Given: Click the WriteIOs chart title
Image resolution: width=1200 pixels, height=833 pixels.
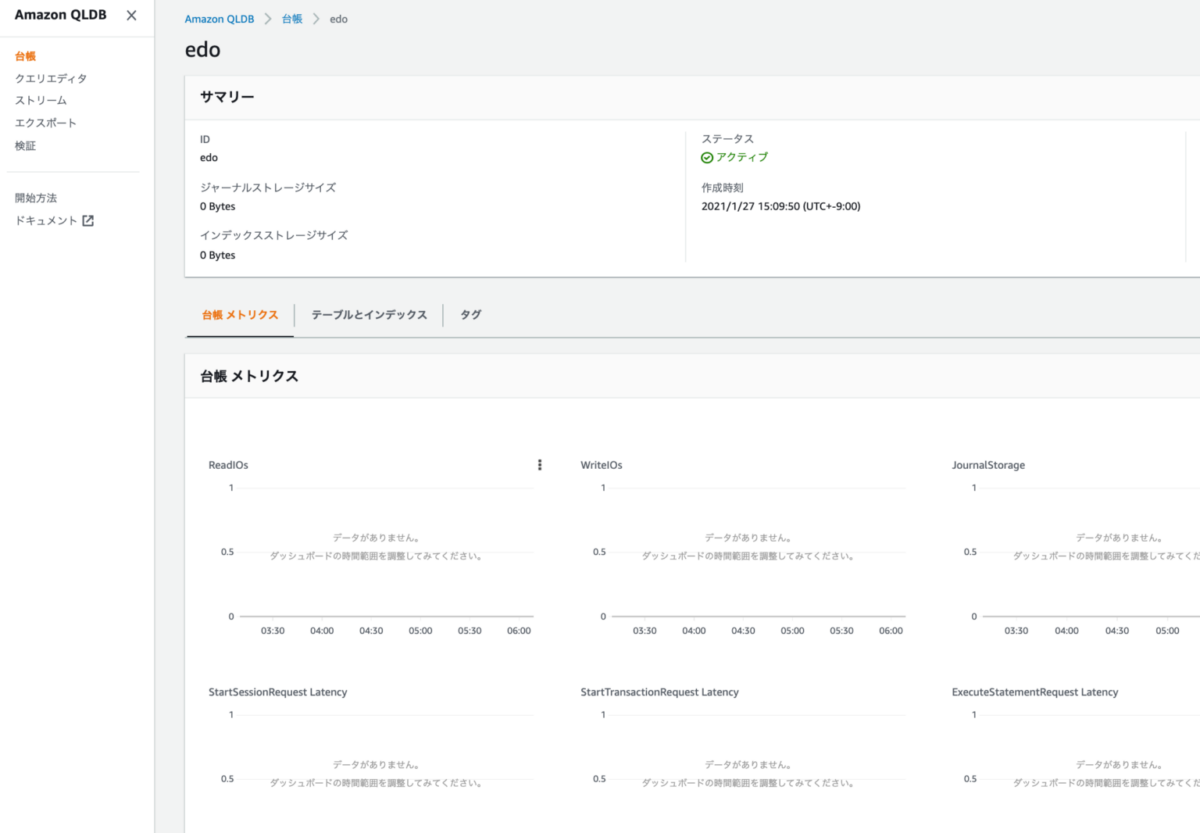Looking at the screenshot, I should pos(601,465).
